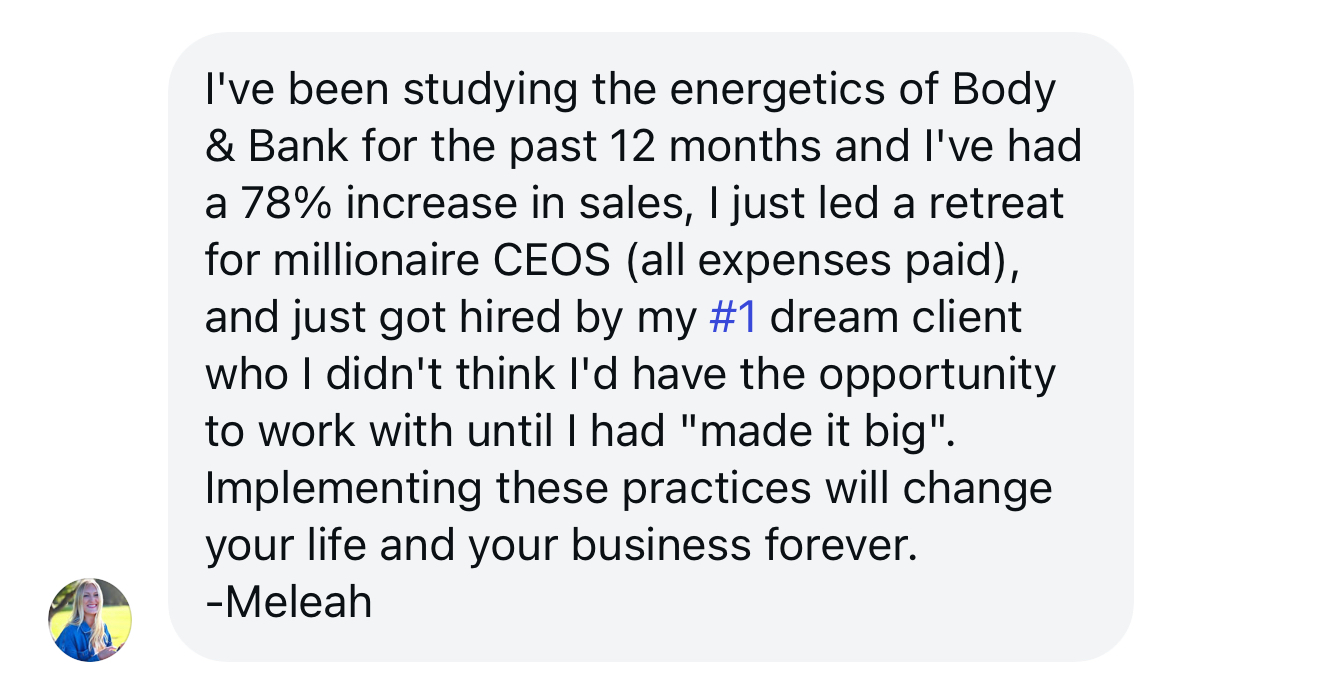The image size is (1320, 690).
Task: Click the "& Bank" text in the message
Action: [277, 147]
